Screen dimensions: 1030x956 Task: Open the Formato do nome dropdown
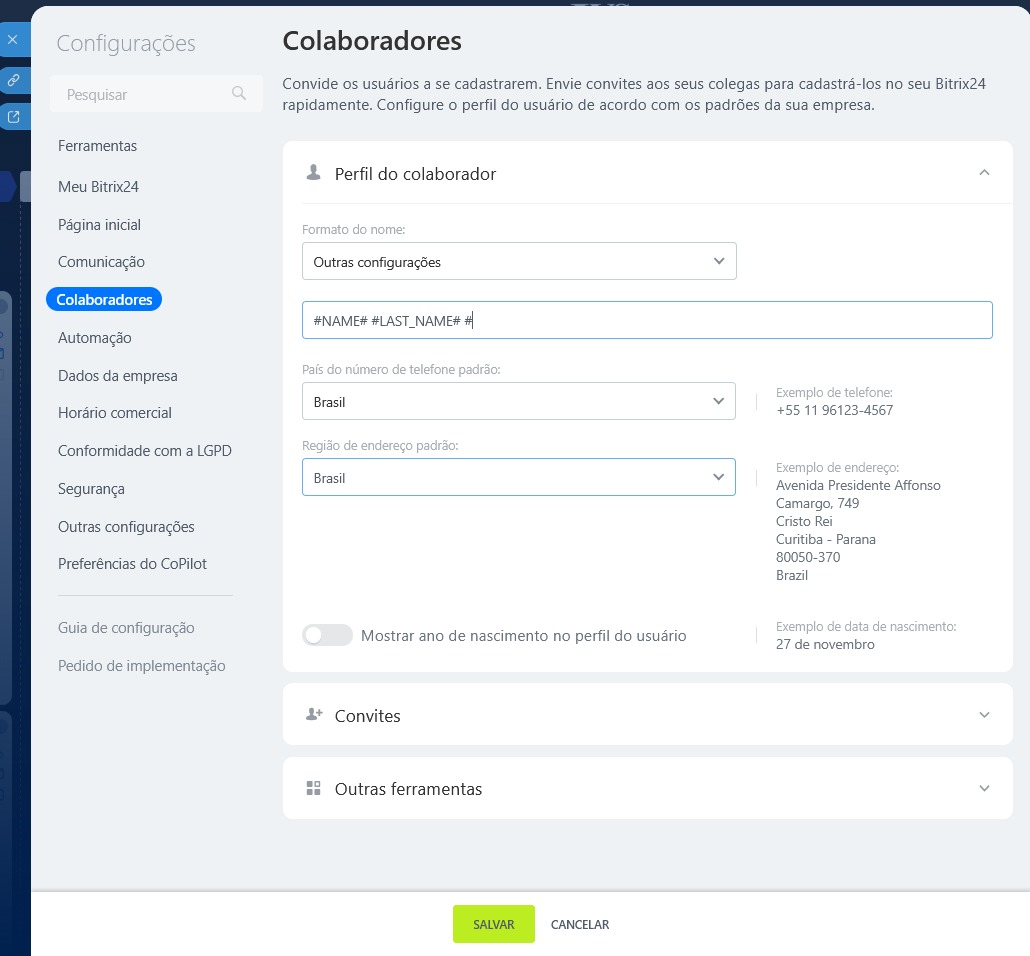pyautogui.click(x=519, y=262)
